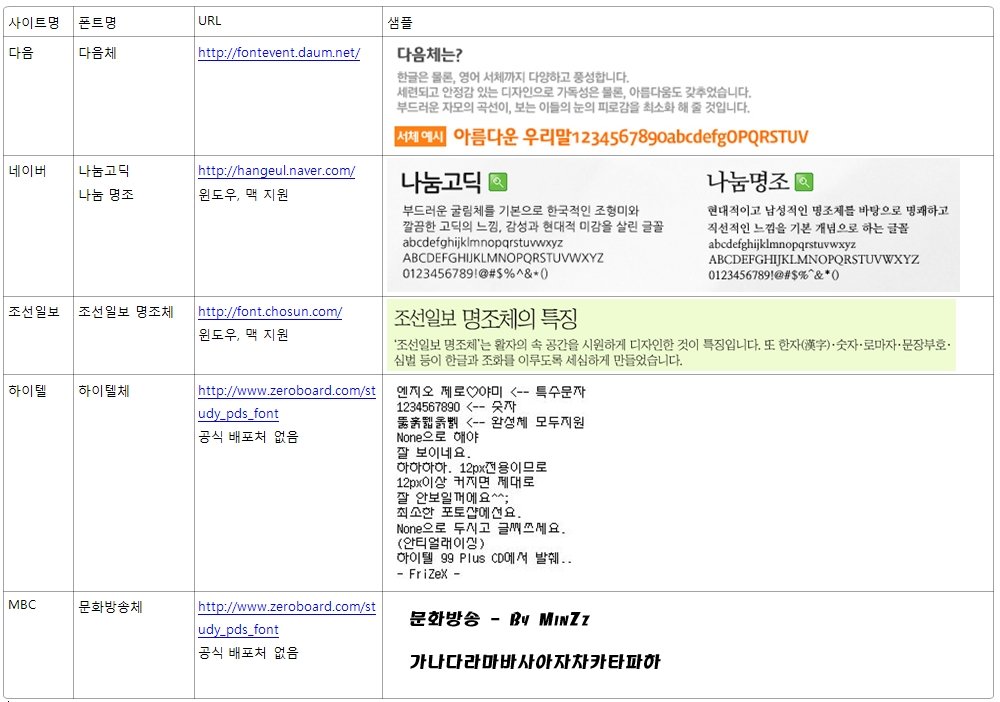Click the URL column header
This screenshot has width=1000, height=702.
pyautogui.click(x=210, y=20)
